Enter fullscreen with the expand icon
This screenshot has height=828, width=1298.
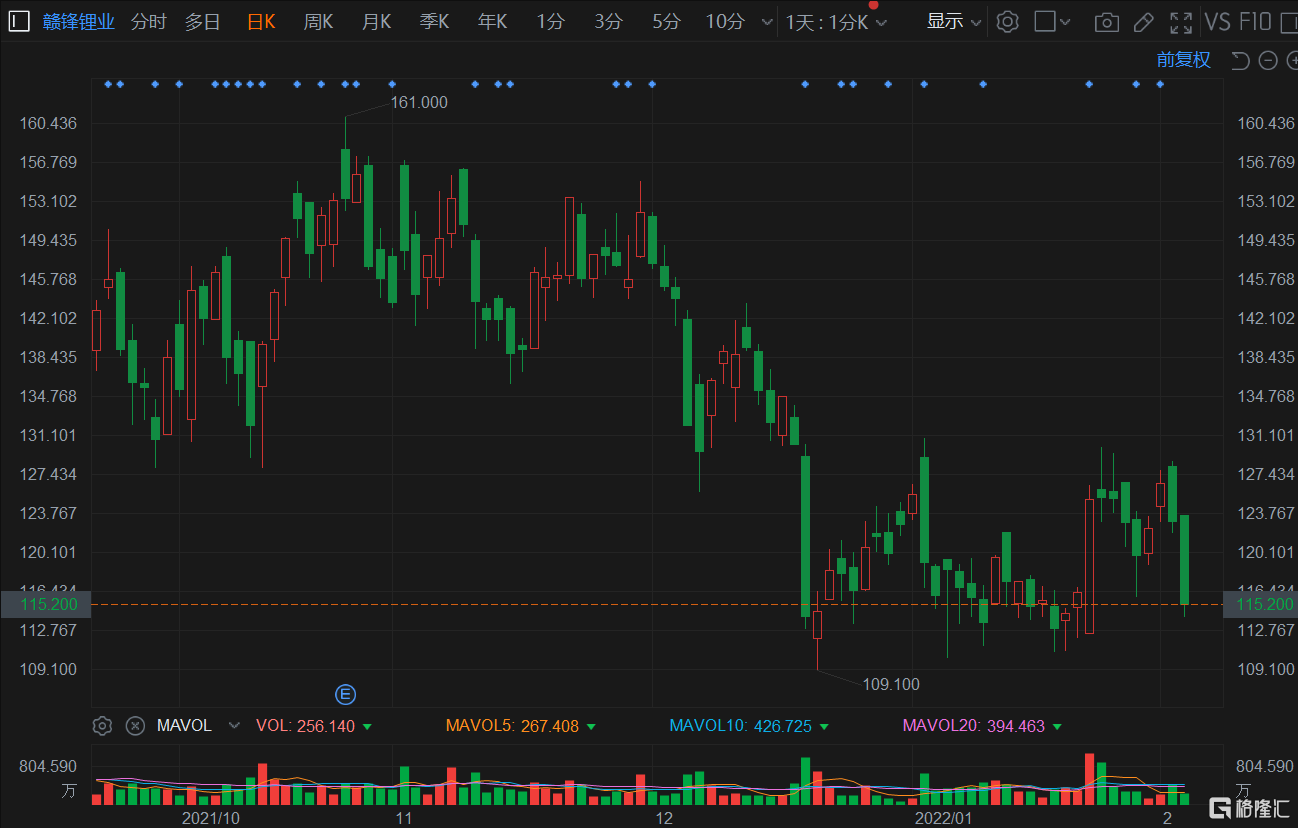click(x=1181, y=22)
